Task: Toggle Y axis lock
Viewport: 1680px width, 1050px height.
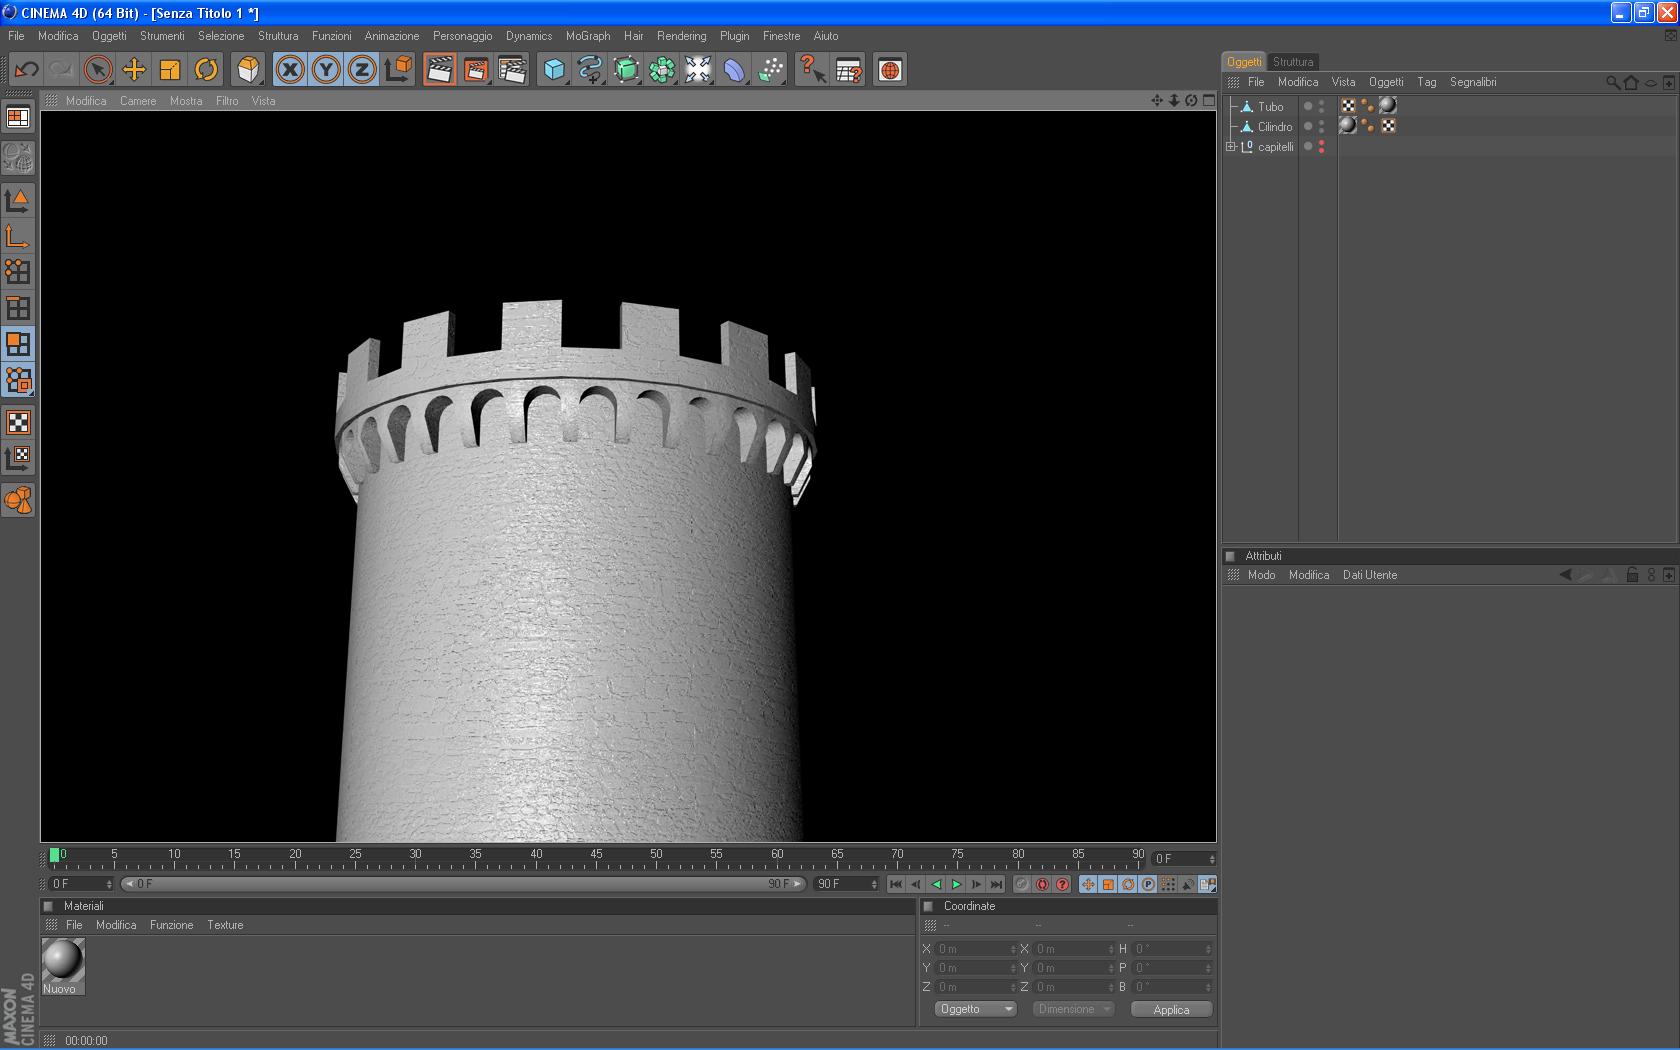Action: point(326,70)
